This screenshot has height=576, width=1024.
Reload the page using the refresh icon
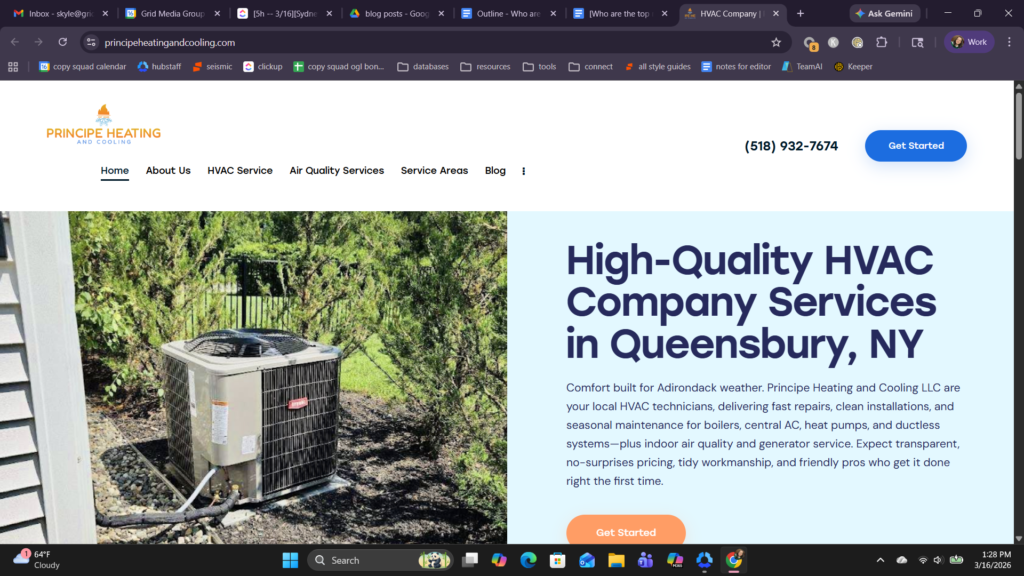(x=63, y=42)
